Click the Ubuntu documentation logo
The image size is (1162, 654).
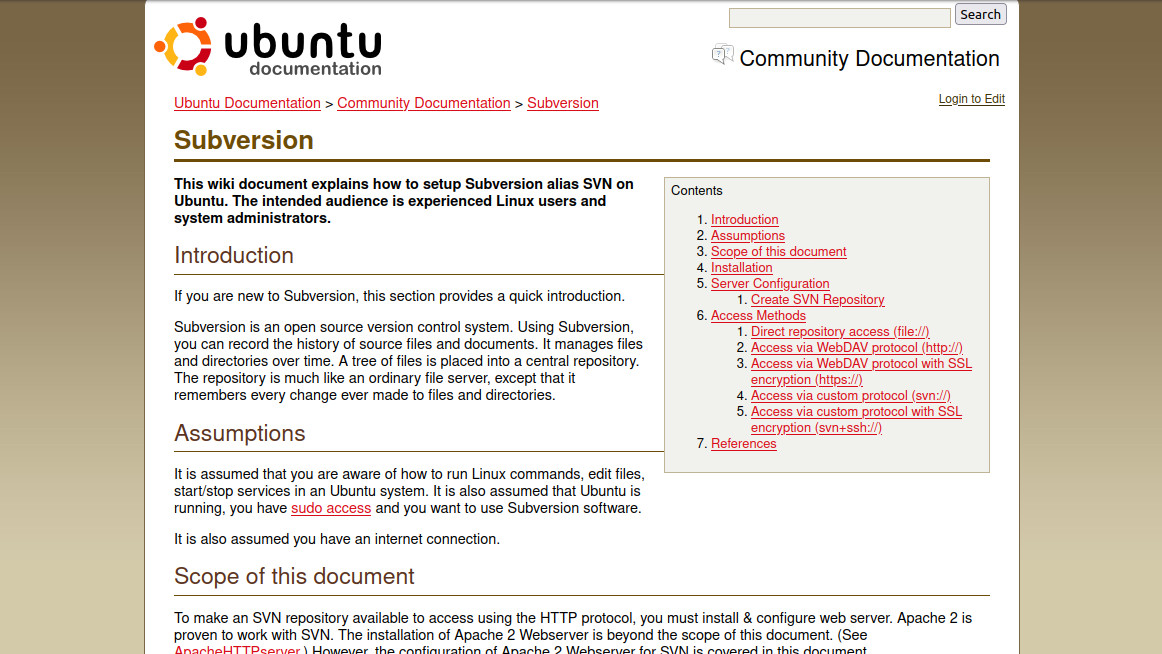point(268,47)
